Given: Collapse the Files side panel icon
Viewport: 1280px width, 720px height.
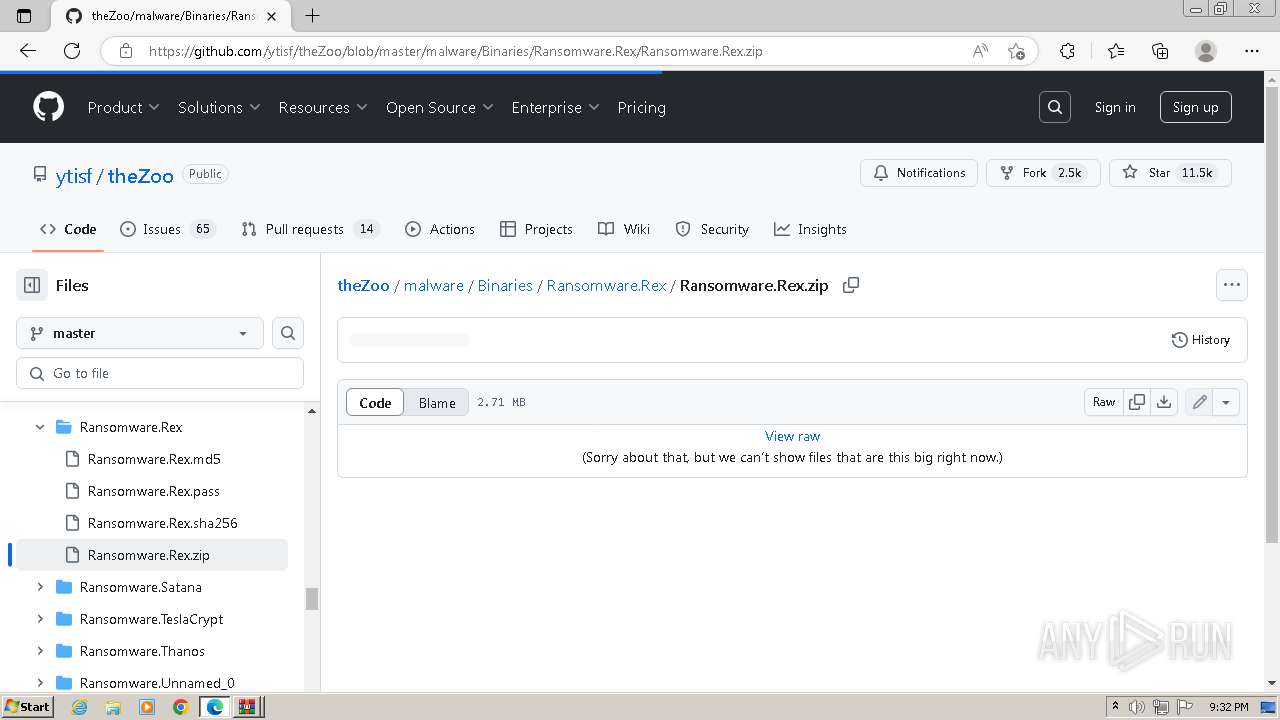Looking at the screenshot, I should pos(32,285).
